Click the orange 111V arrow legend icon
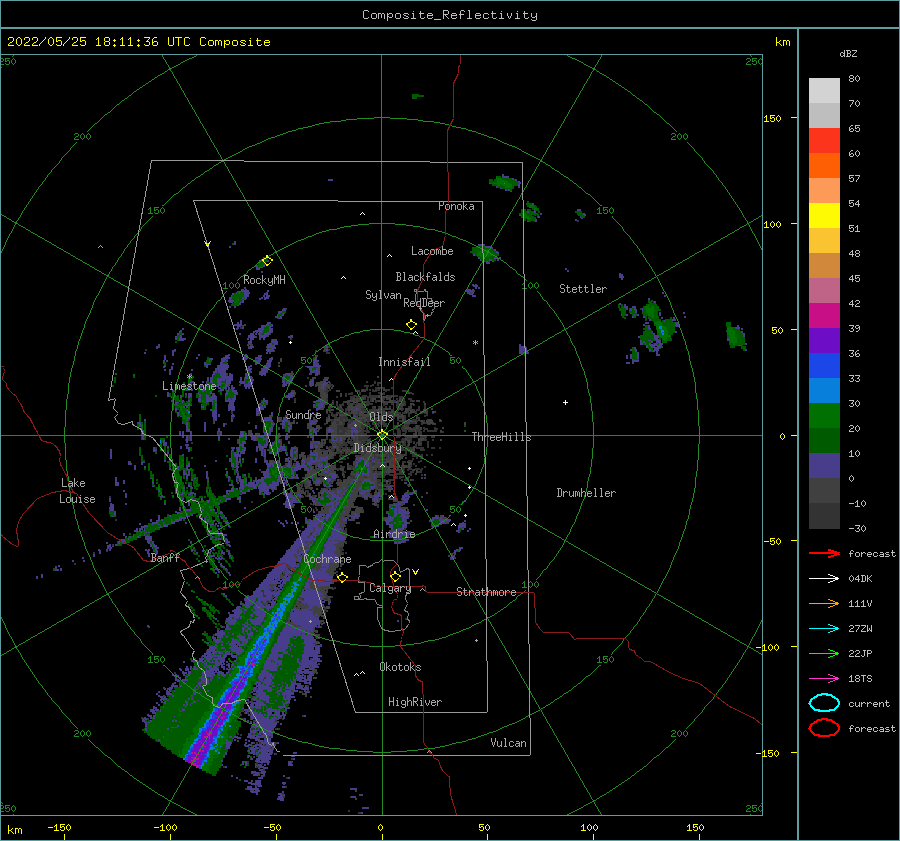 824,603
